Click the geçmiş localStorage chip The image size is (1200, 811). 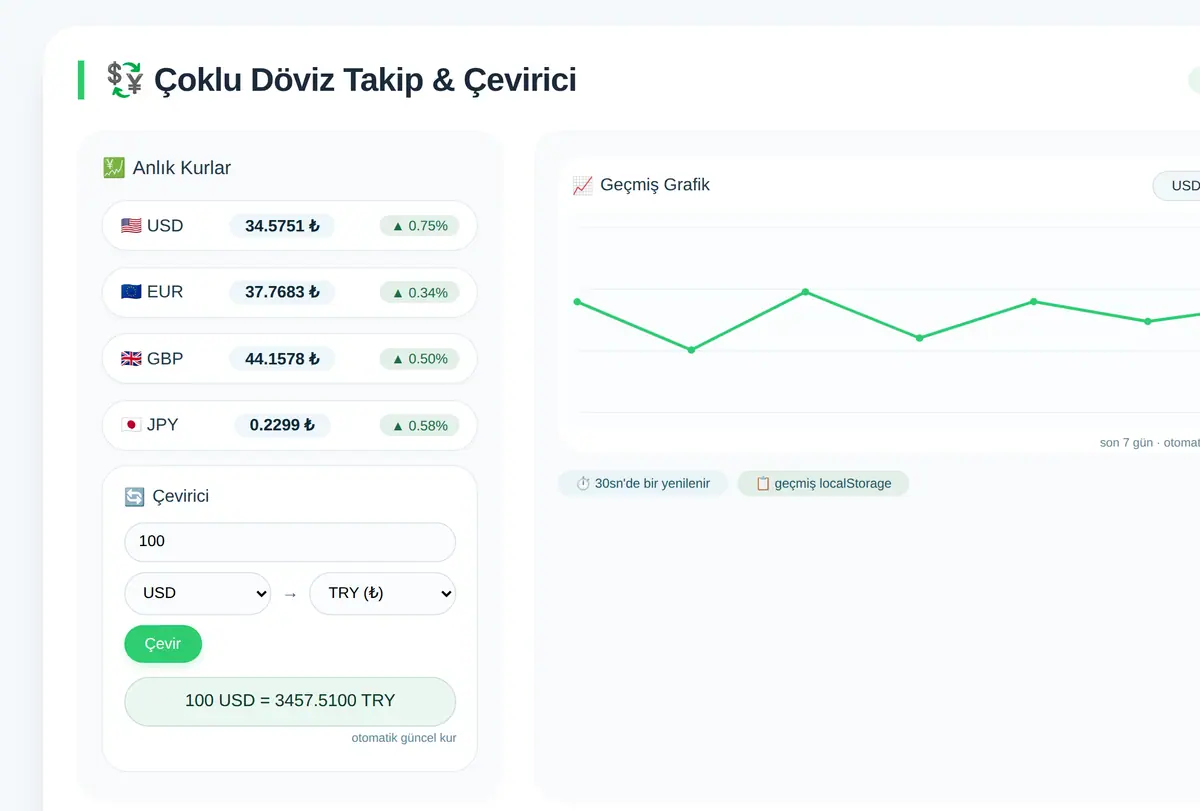[x=823, y=483]
